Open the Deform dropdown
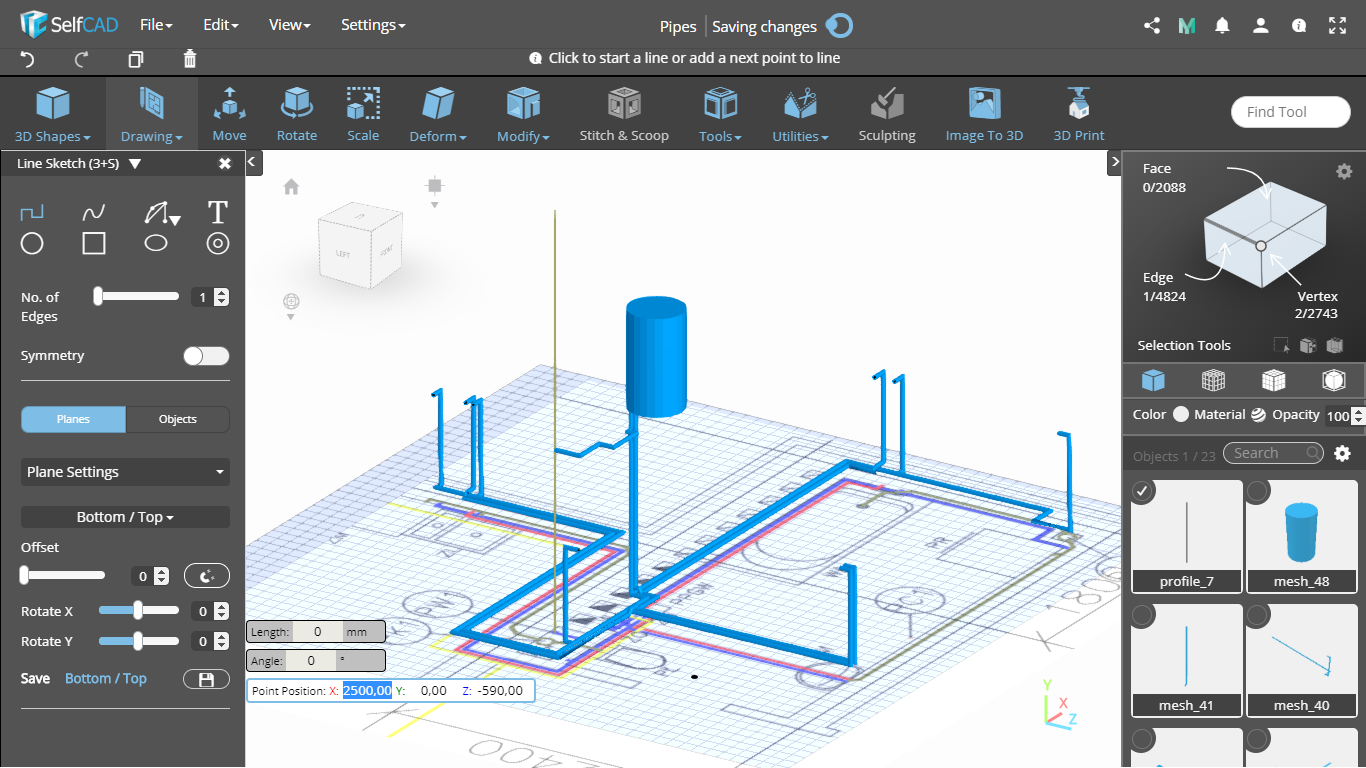 pyautogui.click(x=438, y=113)
